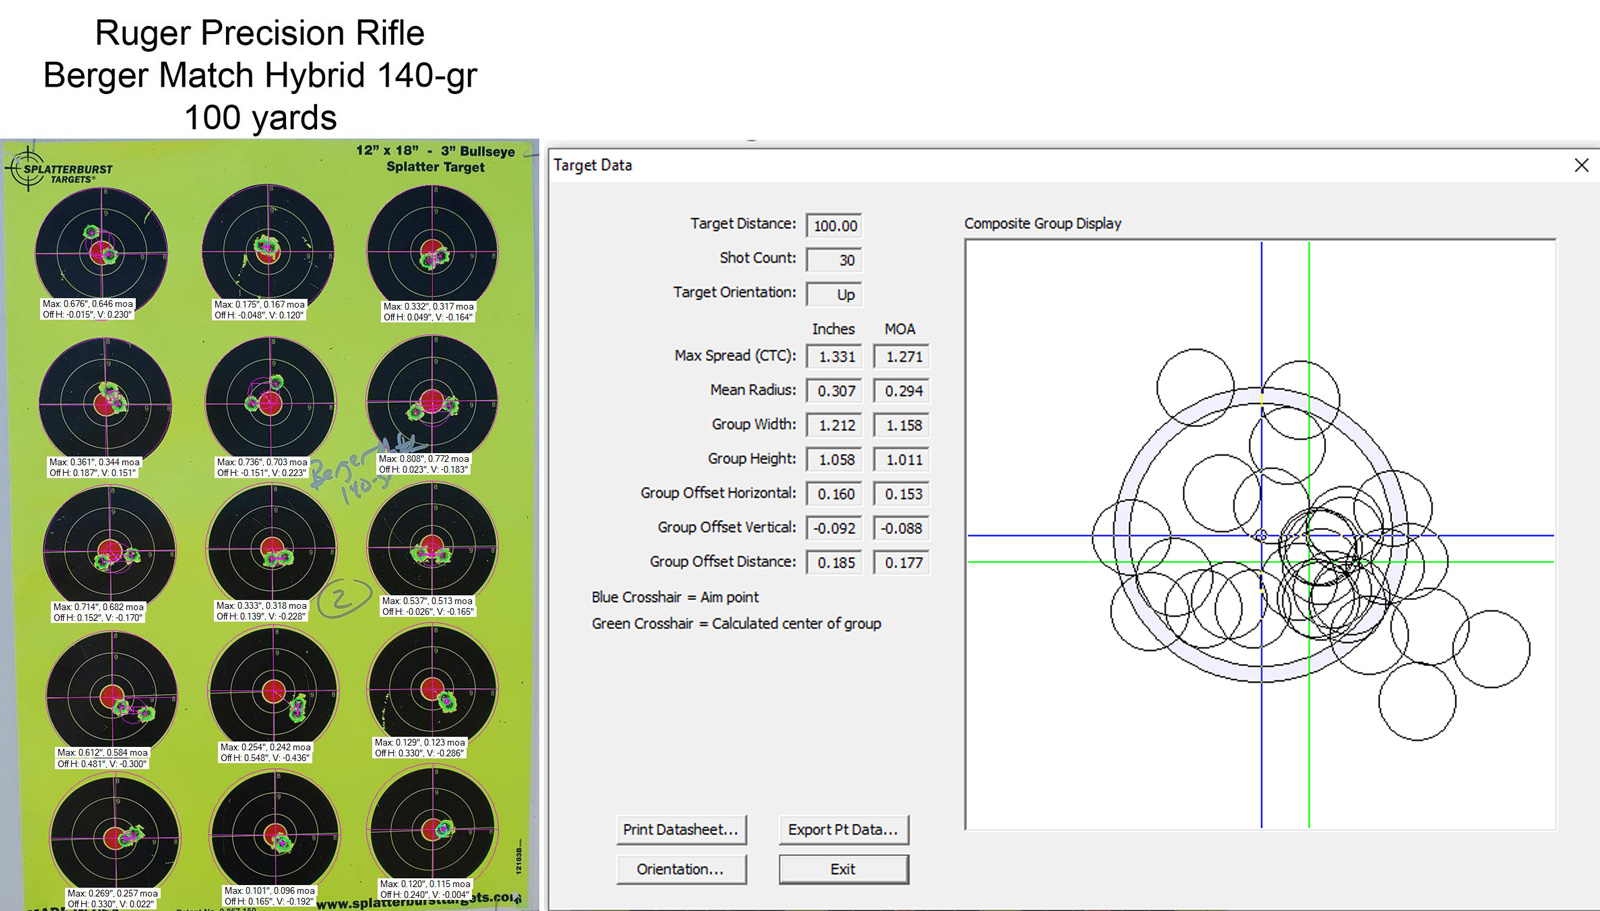Select Group Width inches value 1.212
This screenshot has width=1600, height=911.
click(834, 425)
